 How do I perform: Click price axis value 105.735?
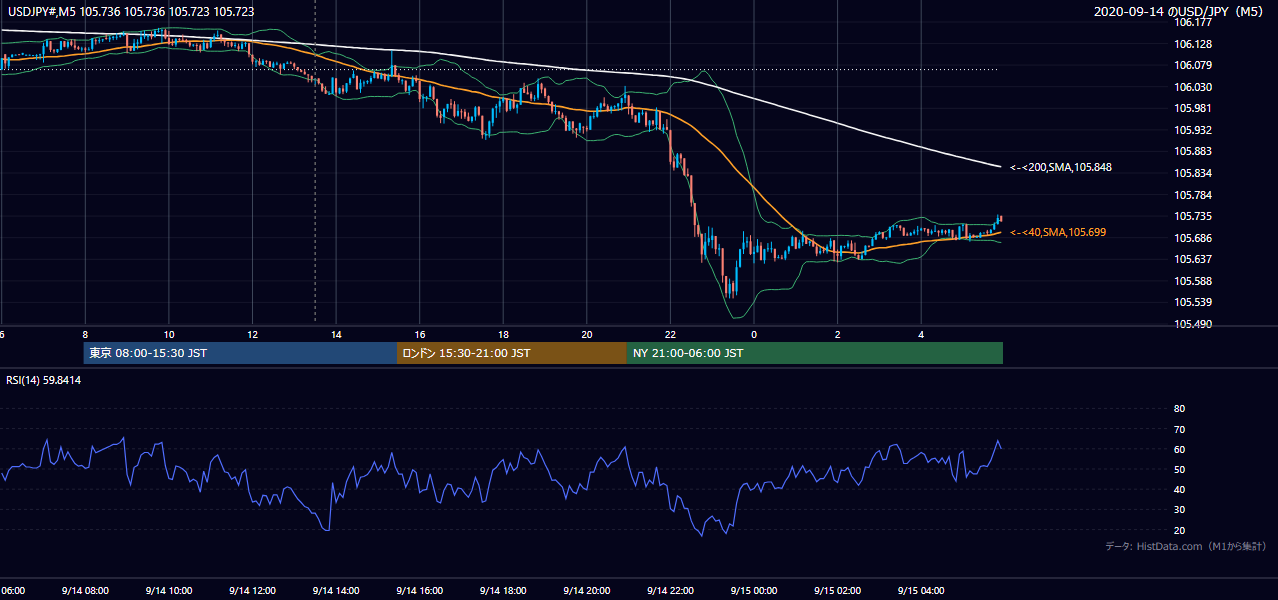coord(1192,216)
